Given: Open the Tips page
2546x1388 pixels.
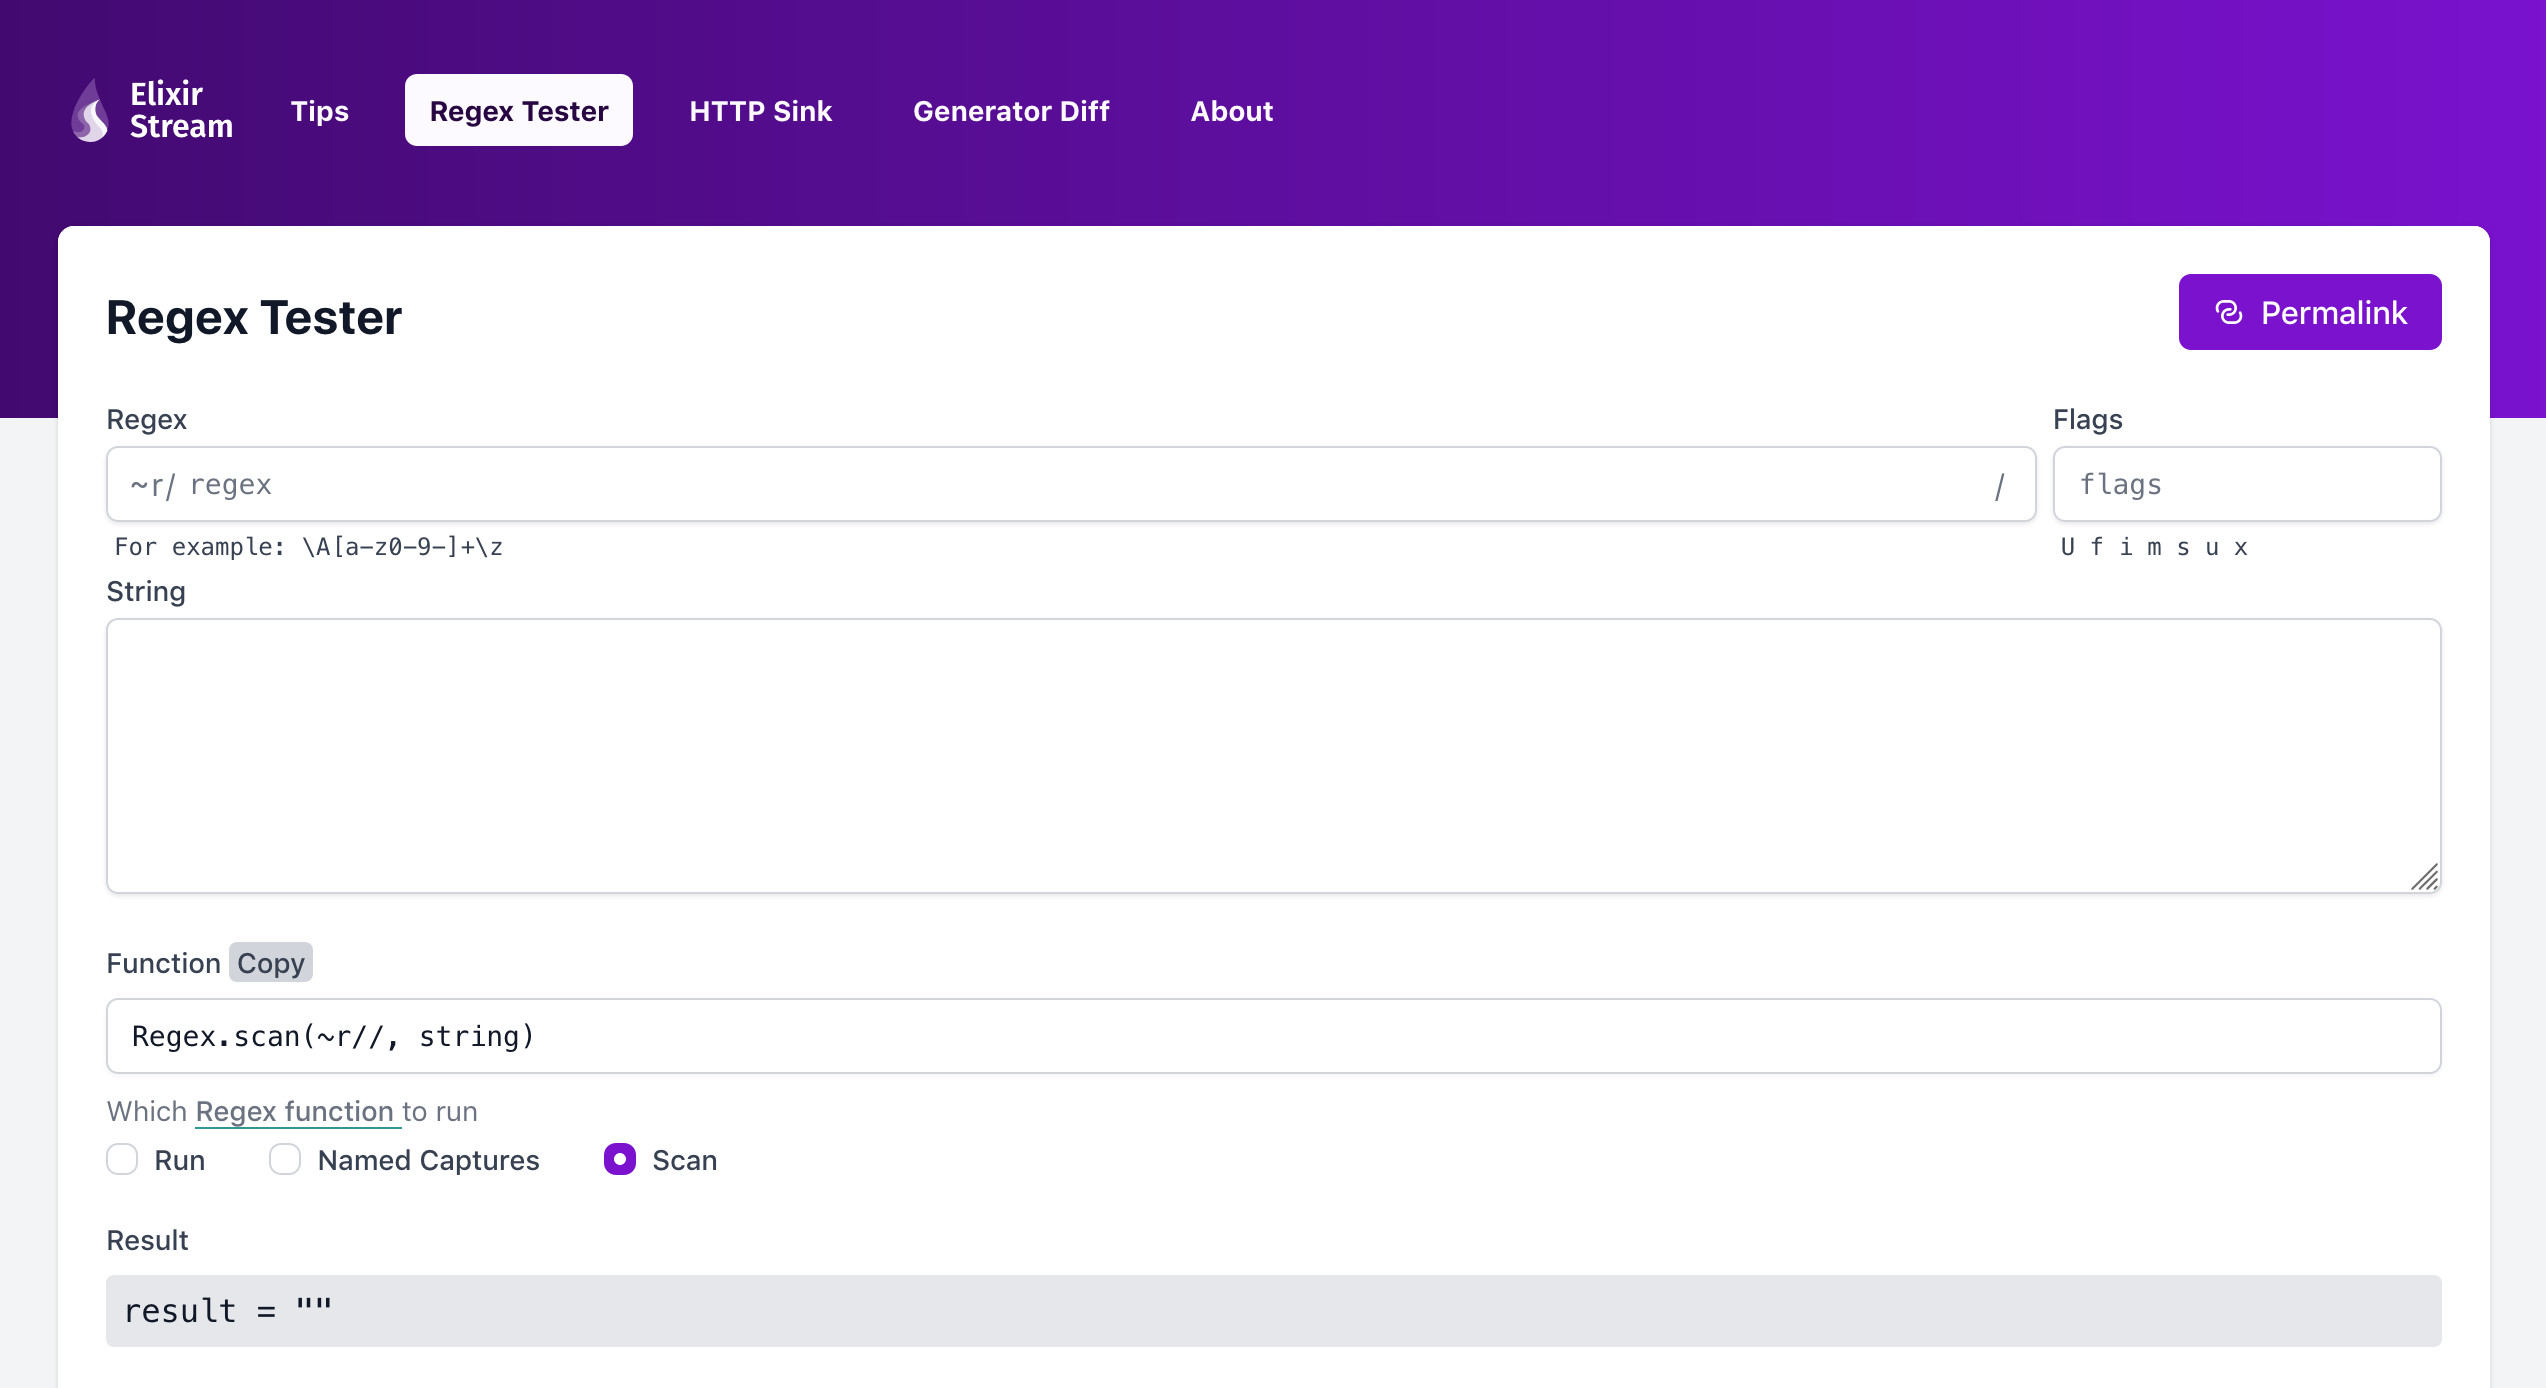Looking at the screenshot, I should coord(319,110).
